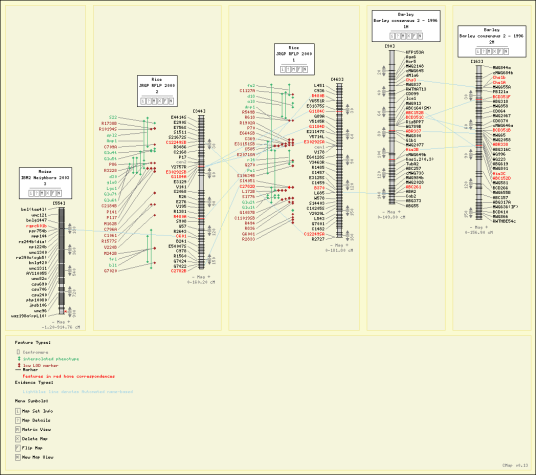The height and width of the screenshot is (475, 536).
Task: Click marker W578 on Rice map 1
Action: coord(319,198)
